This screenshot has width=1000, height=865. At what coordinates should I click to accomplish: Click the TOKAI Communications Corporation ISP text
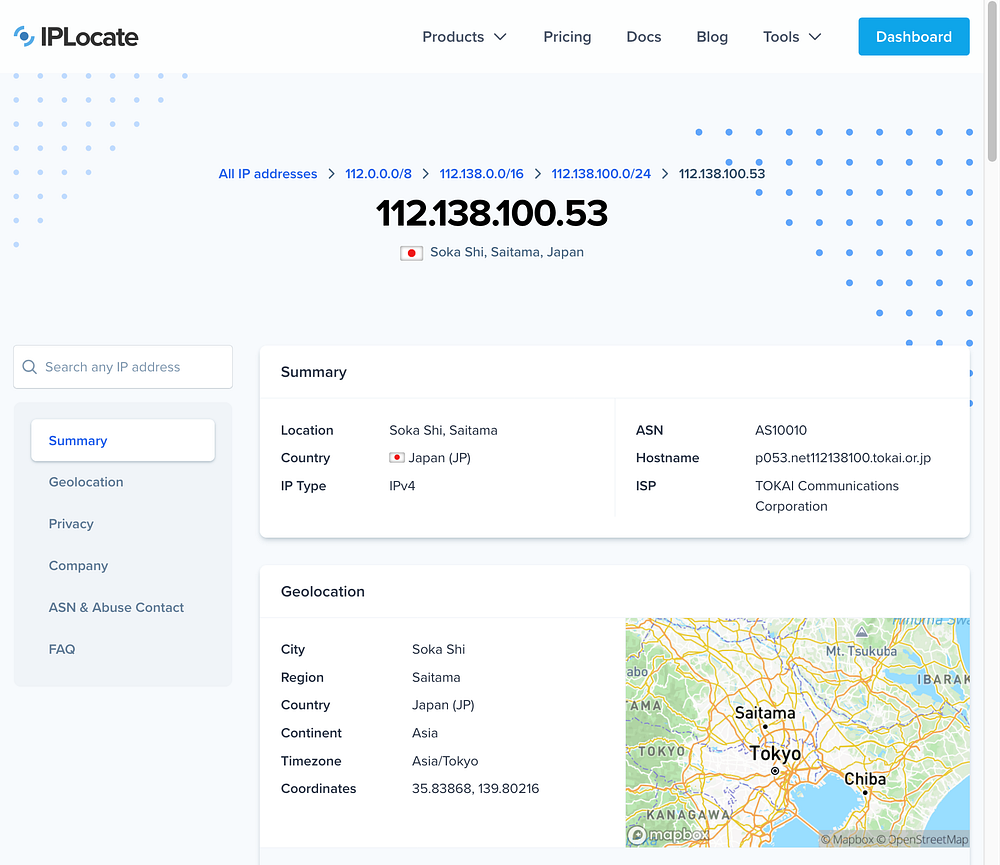(827, 496)
